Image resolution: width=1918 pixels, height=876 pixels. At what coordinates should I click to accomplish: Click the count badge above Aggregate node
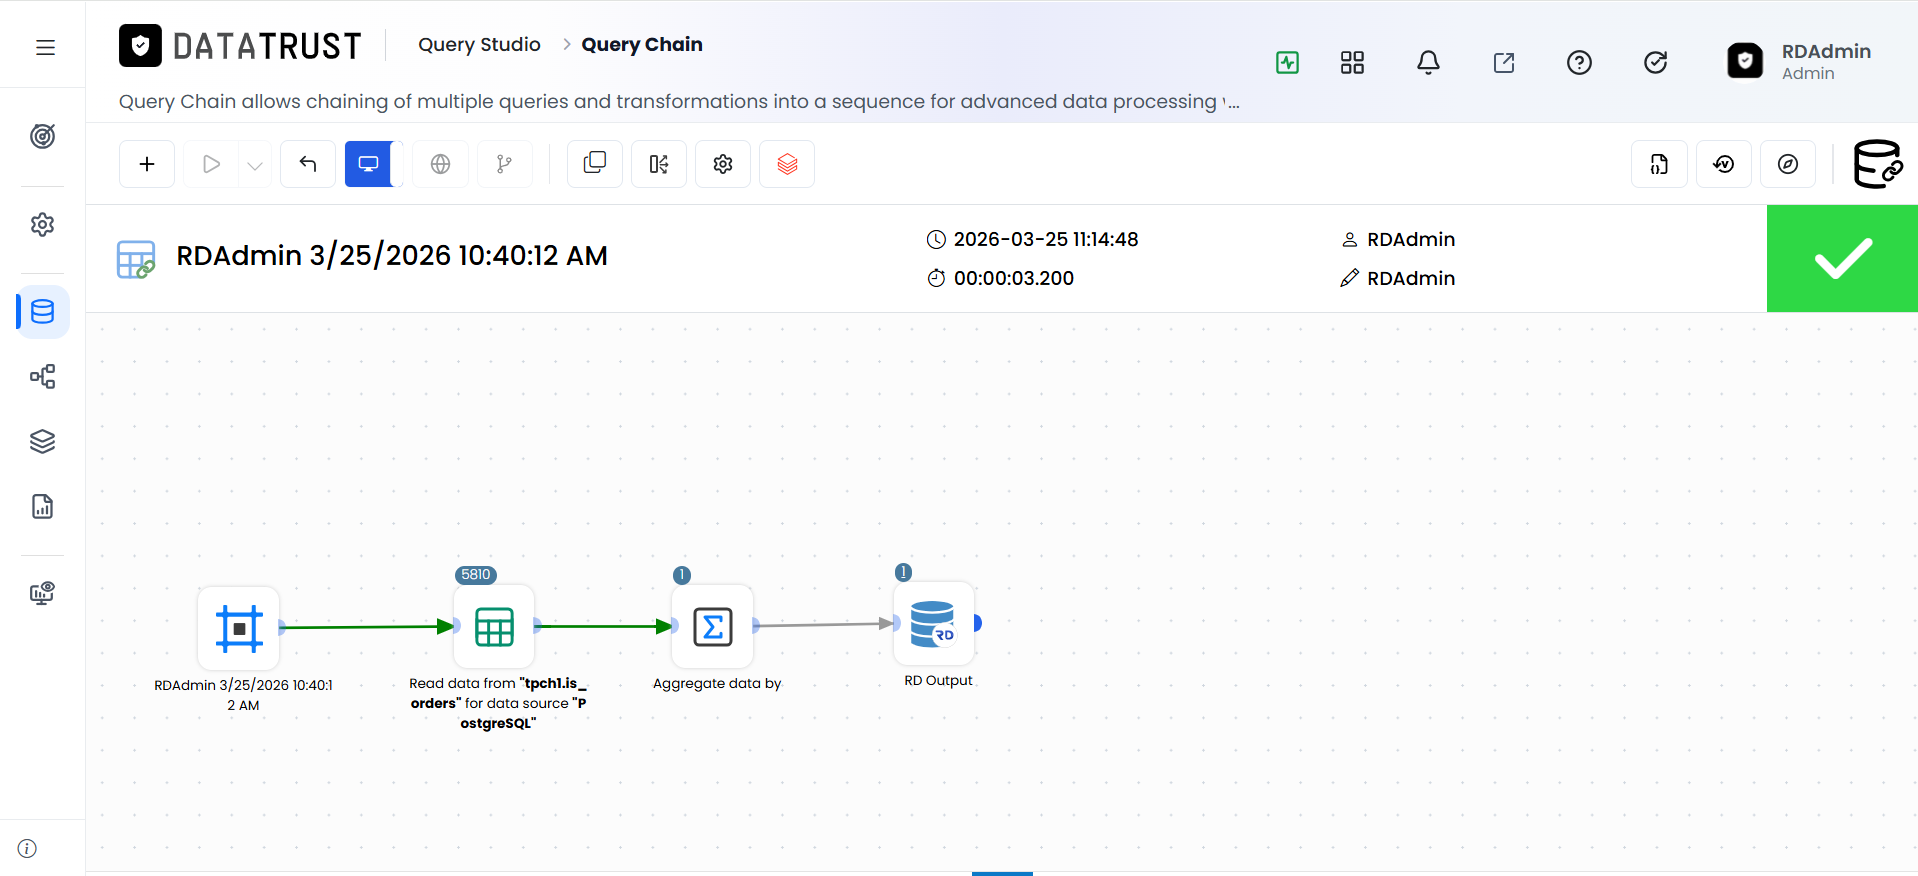(682, 575)
